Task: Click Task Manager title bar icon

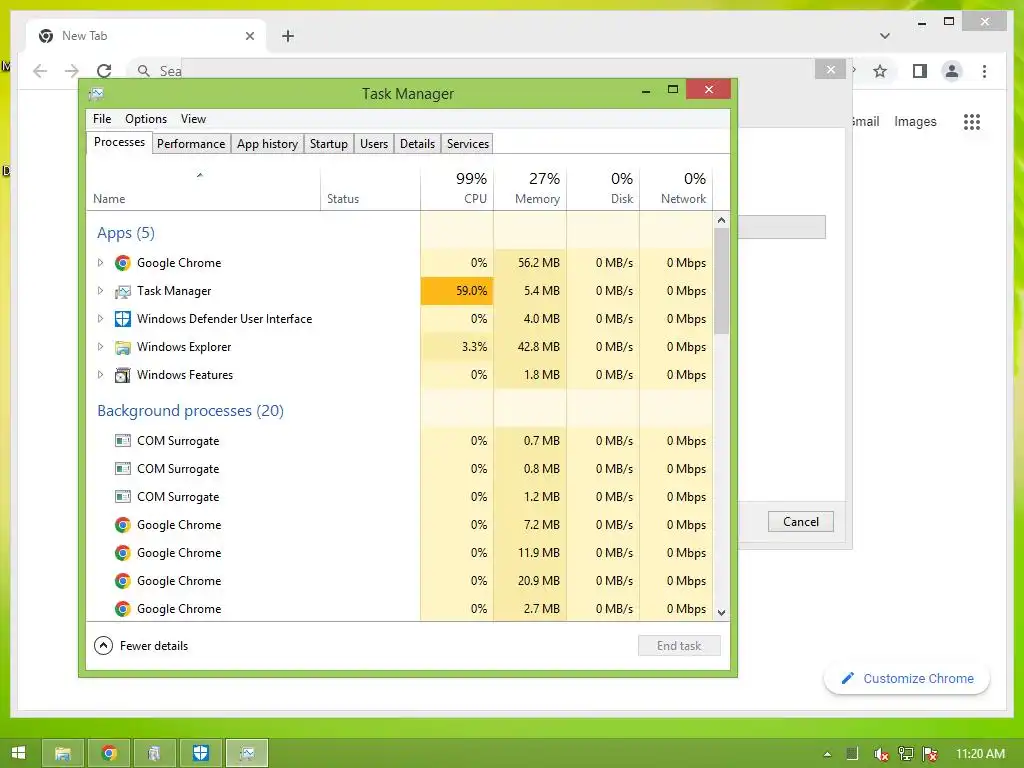Action: point(96,94)
